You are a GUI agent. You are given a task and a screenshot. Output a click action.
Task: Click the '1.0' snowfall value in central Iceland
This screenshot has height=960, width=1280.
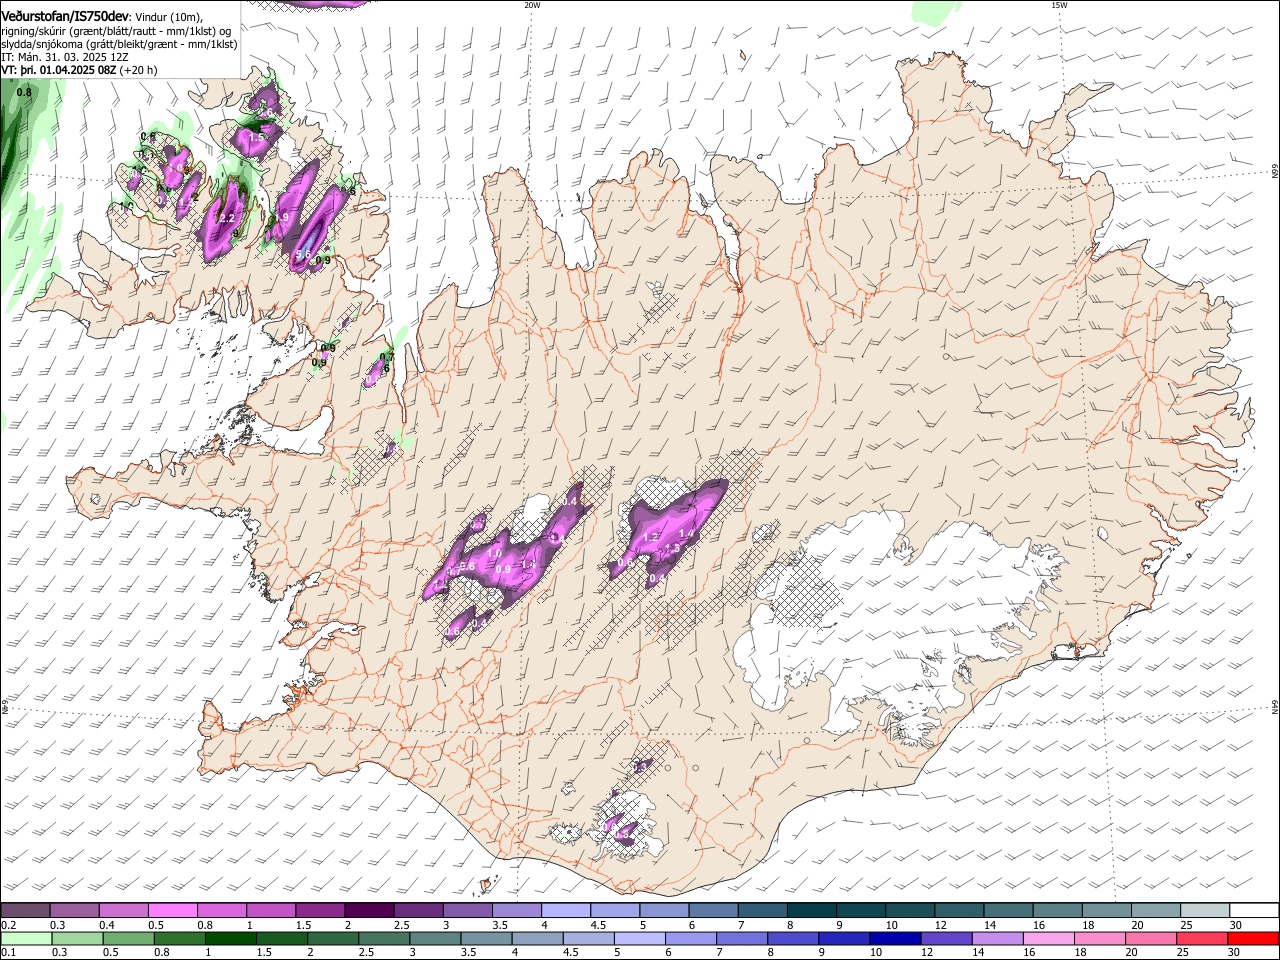click(x=494, y=553)
